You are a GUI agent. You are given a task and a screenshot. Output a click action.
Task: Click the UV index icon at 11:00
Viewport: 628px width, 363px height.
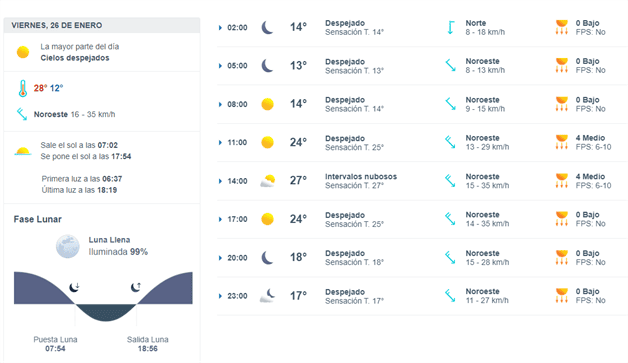tap(562, 142)
